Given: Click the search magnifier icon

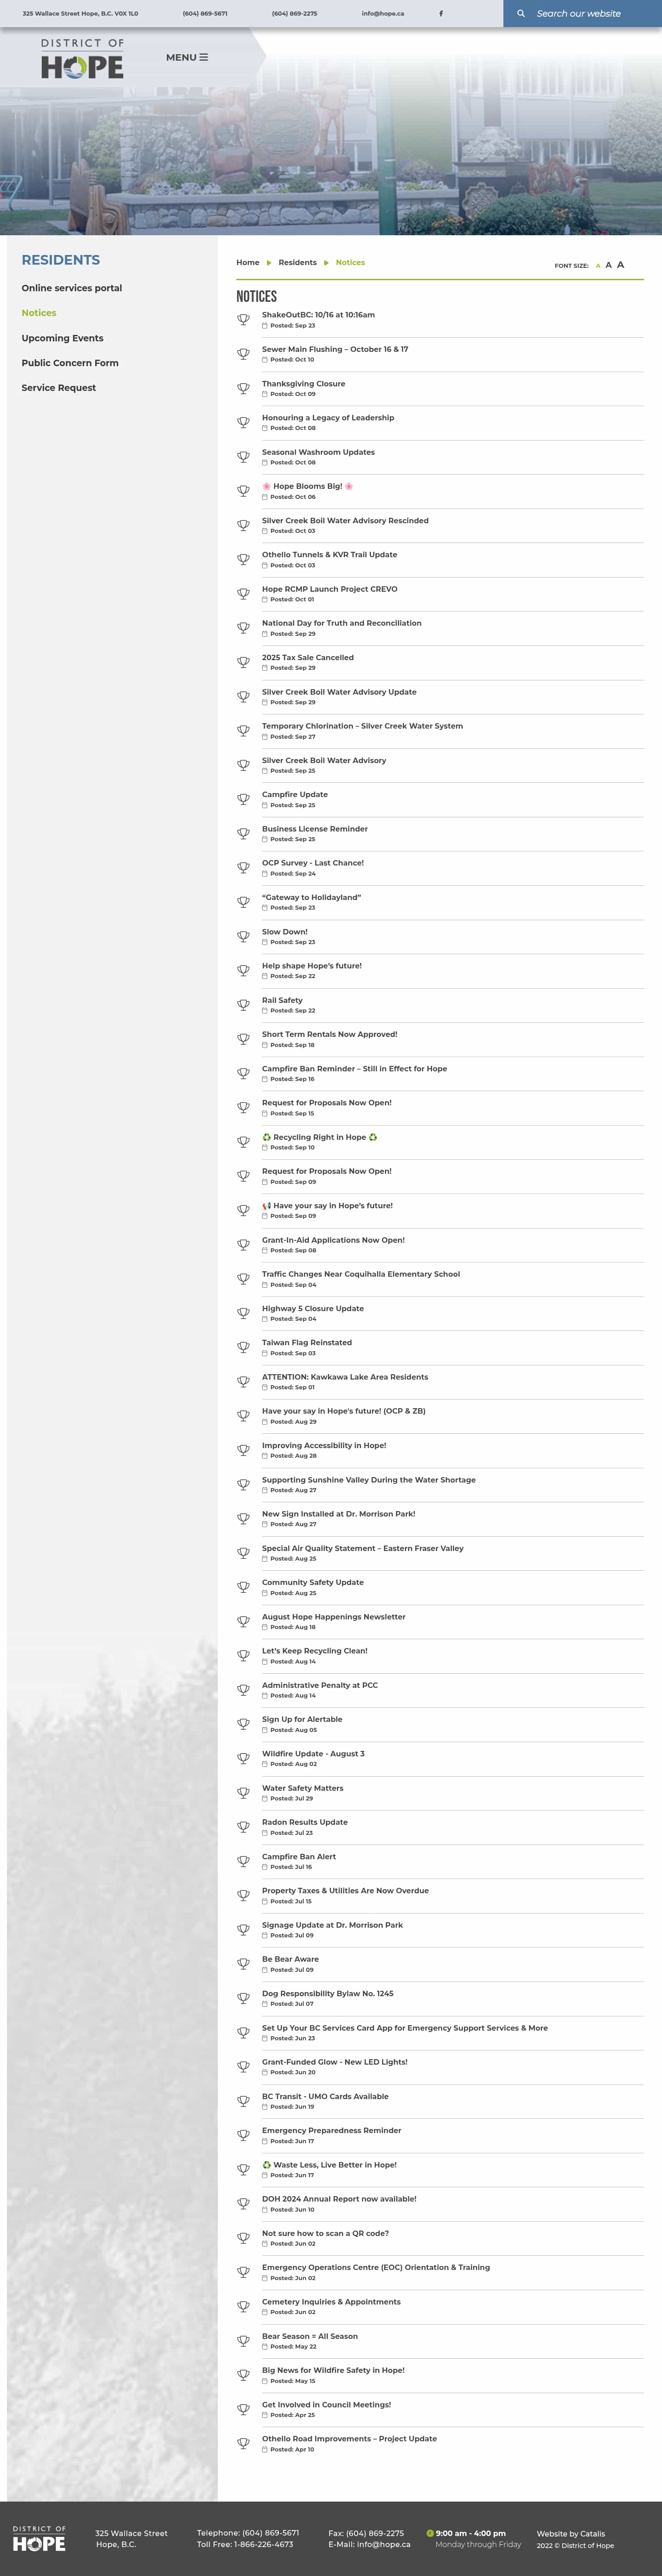Looking at the screenshot, I should point(520,14).
